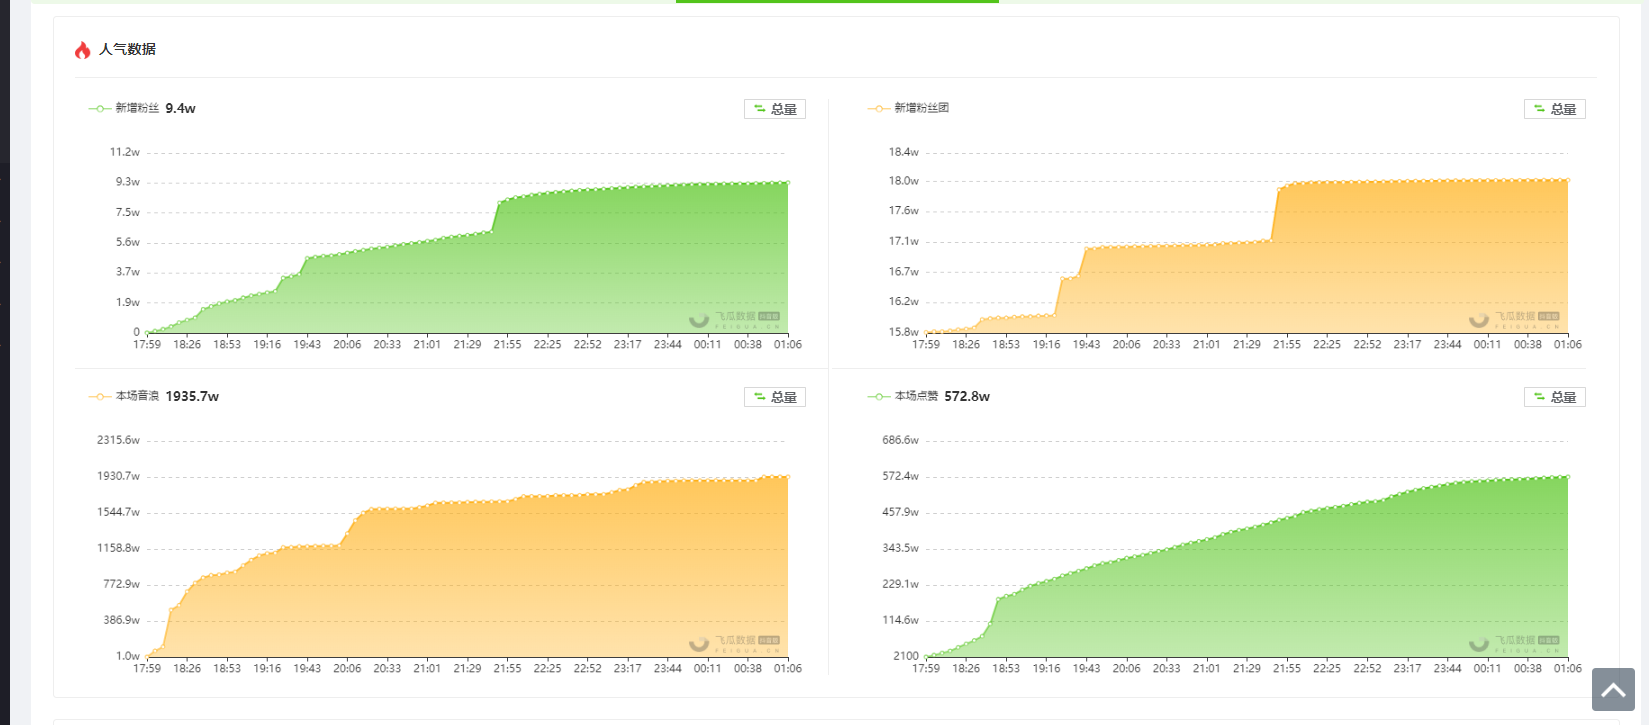
Task: Click the active green tab indicator at top
Action: pos(837,1)
